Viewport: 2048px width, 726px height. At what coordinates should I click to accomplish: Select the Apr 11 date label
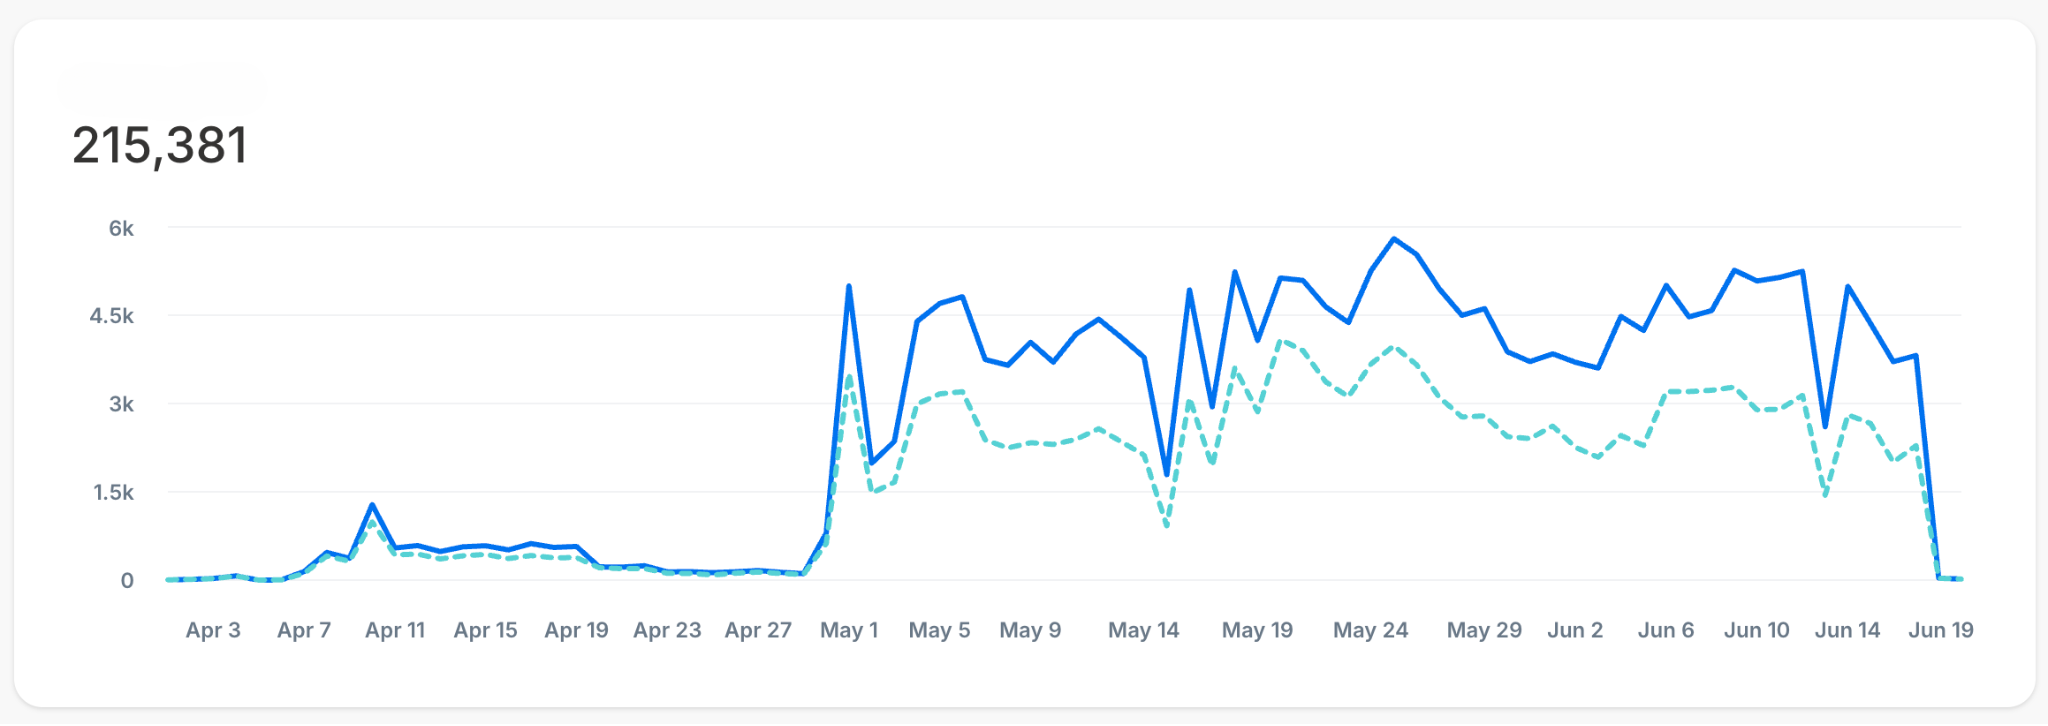click(395, 631)
